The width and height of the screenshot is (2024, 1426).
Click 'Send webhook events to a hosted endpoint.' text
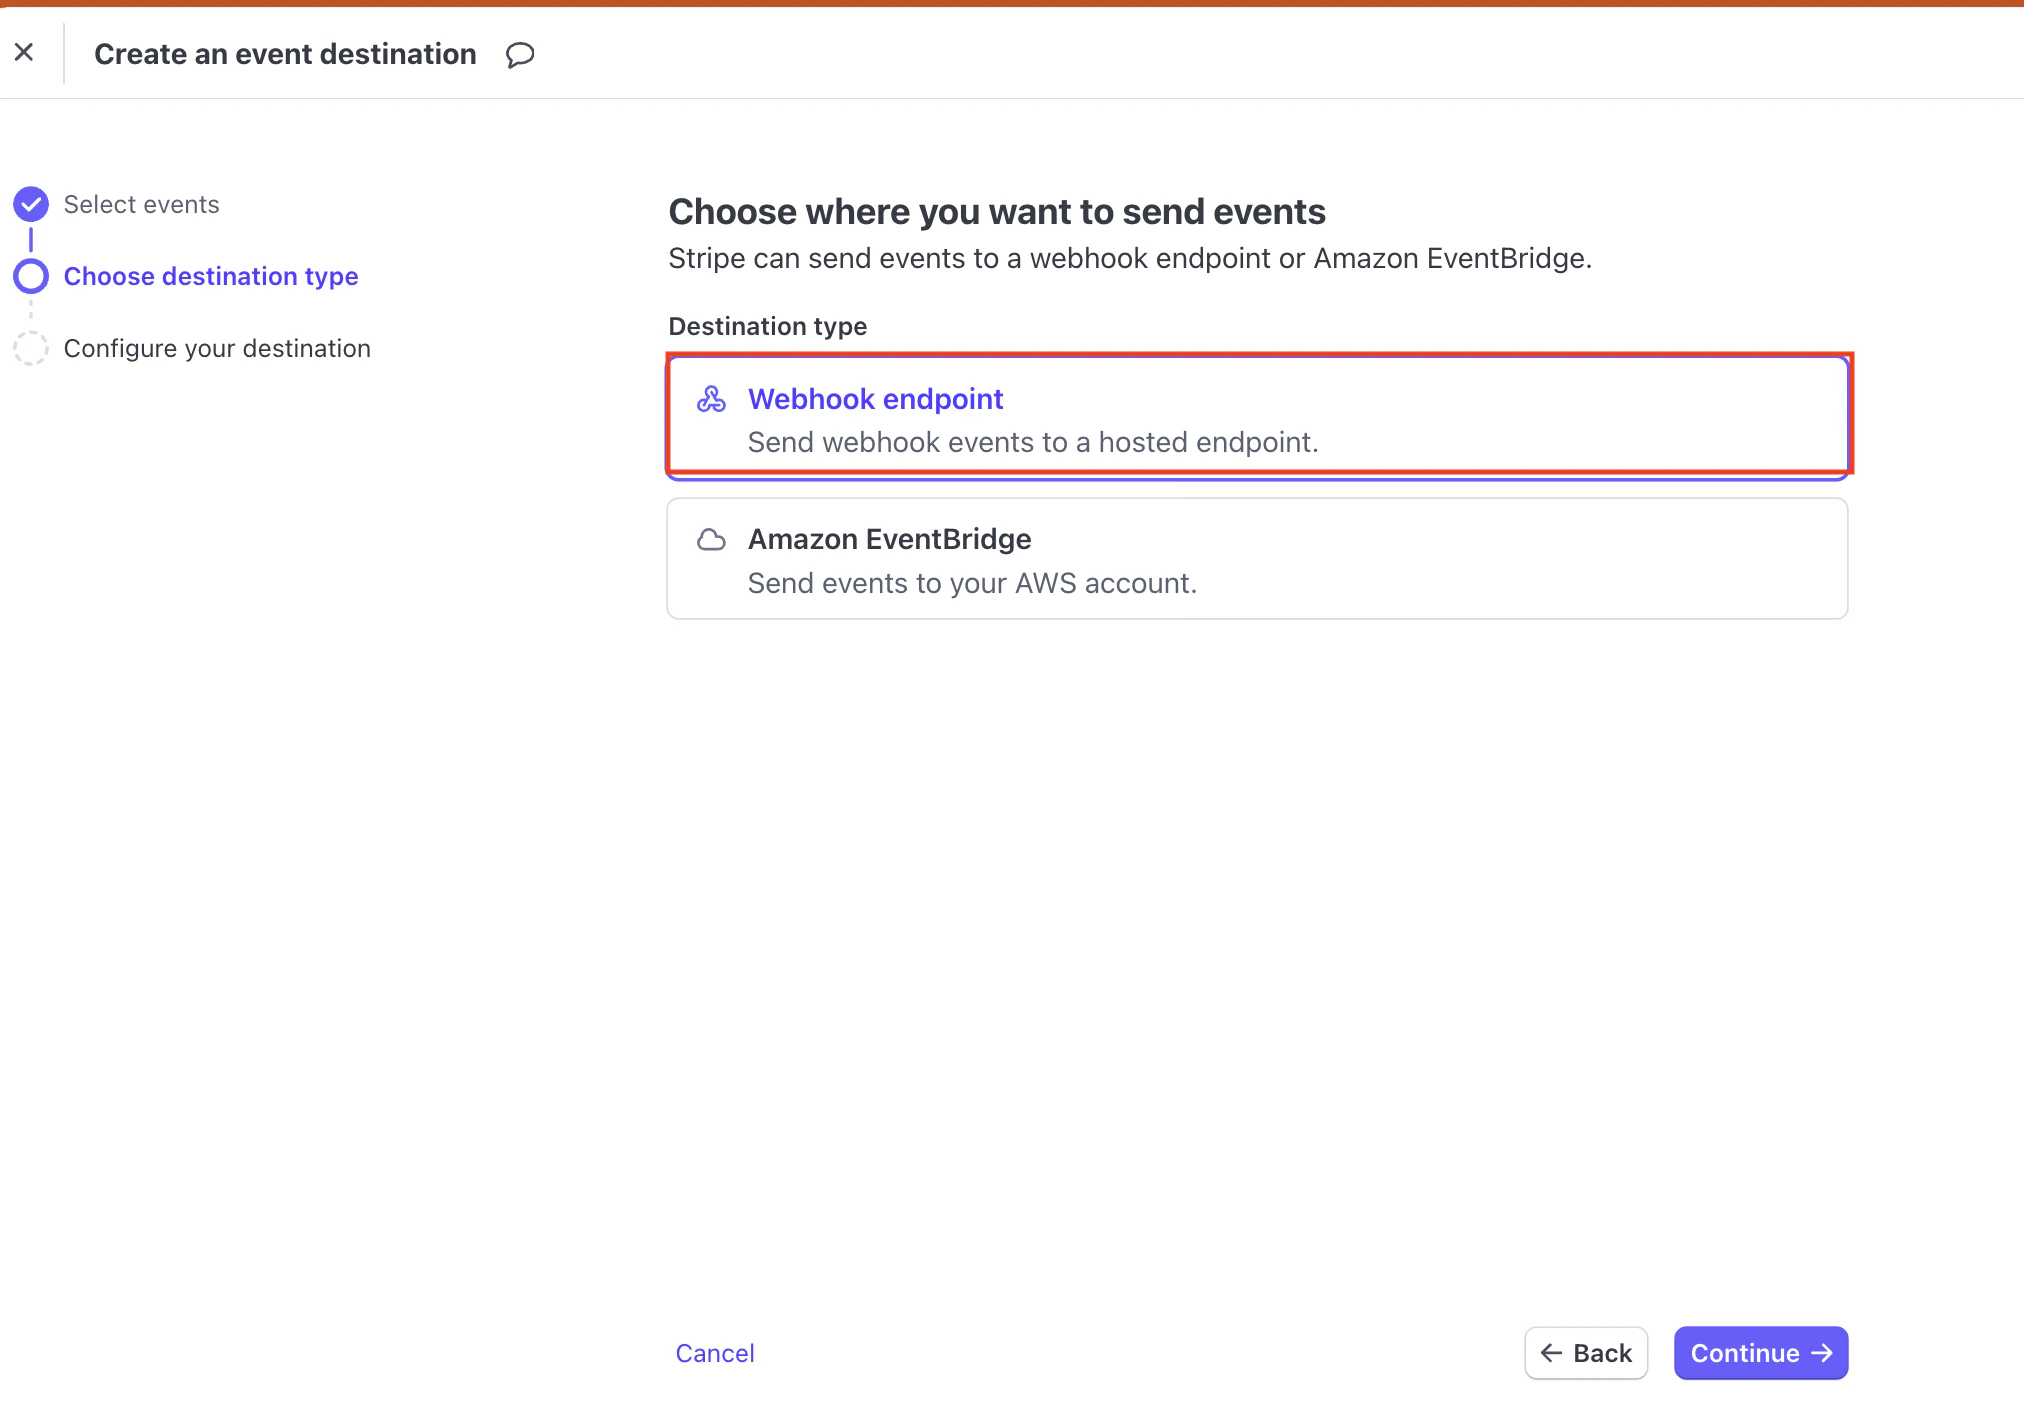coord(1033,442)
